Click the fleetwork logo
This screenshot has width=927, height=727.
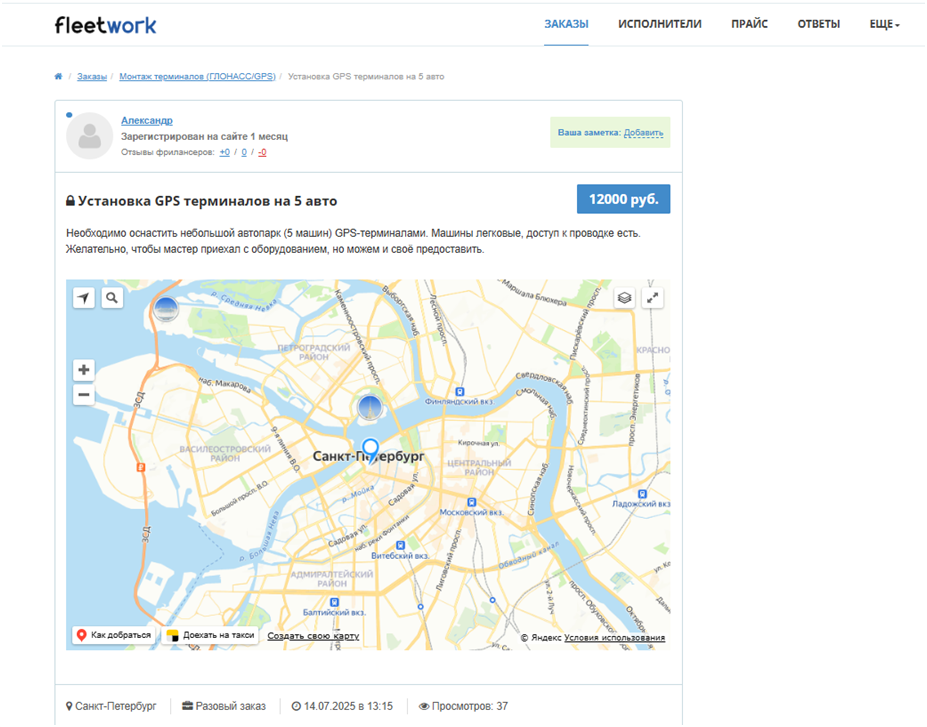[105, 25]
